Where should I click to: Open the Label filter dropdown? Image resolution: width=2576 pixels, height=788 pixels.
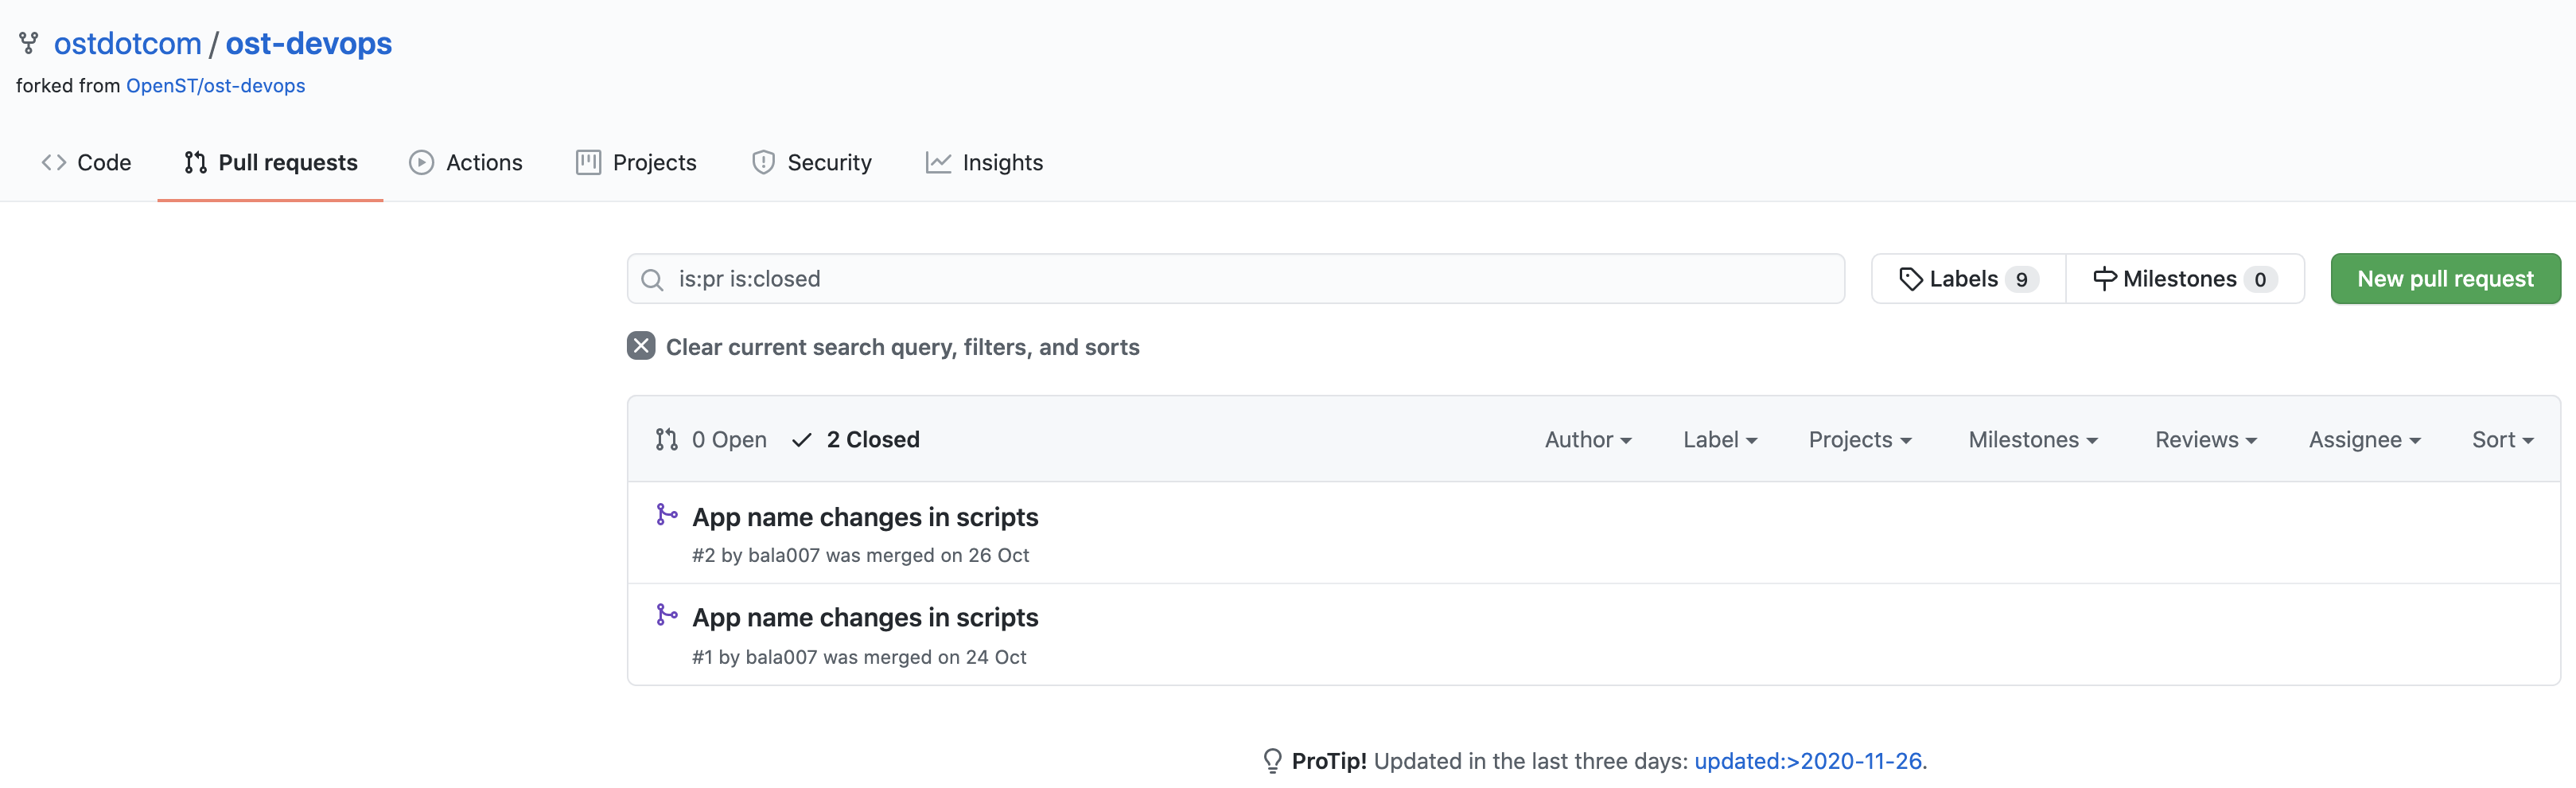click(x=1719, y=440)
